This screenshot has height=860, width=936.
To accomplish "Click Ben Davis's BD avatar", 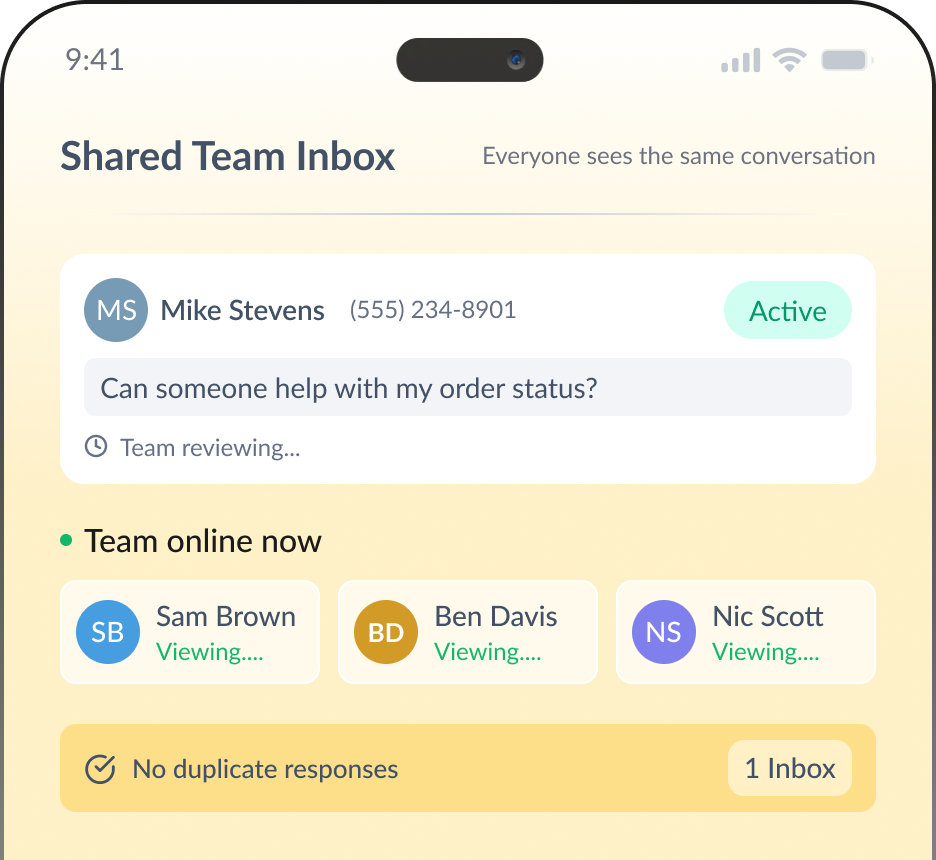I will [x=386, y=632].
